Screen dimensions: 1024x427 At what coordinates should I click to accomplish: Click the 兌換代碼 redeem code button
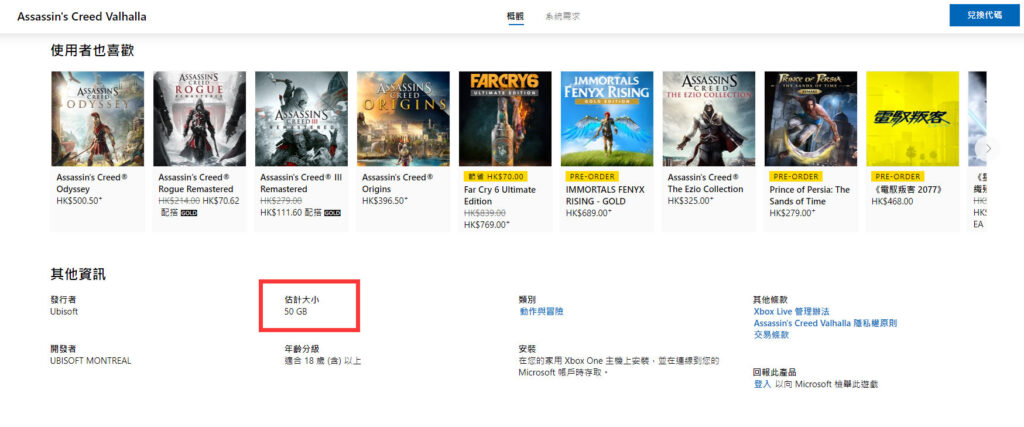(984, 15)
